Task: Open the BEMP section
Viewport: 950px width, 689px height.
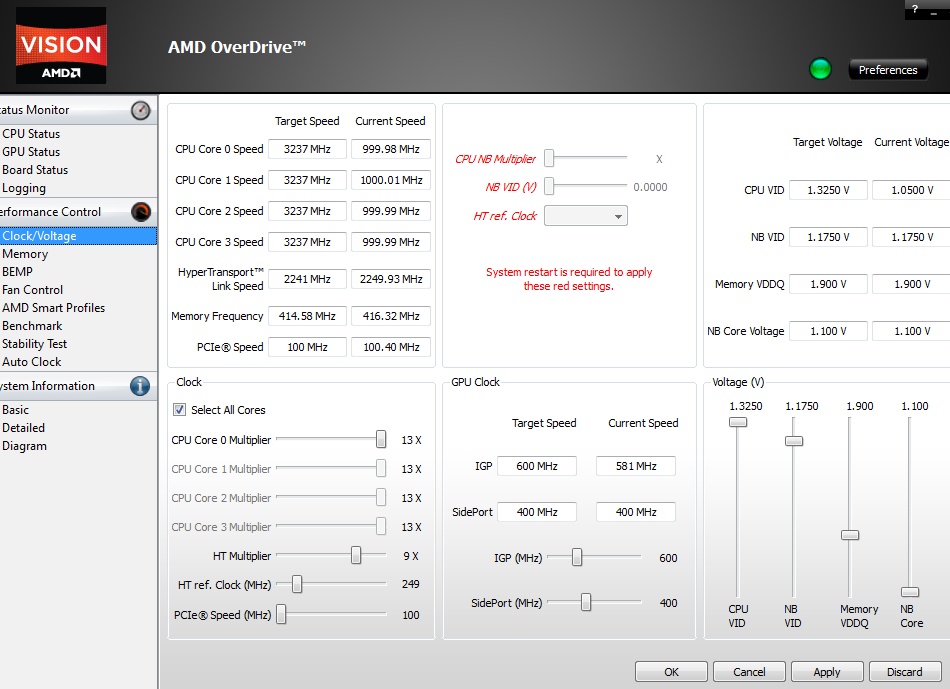Action: [x=17, y=272]
